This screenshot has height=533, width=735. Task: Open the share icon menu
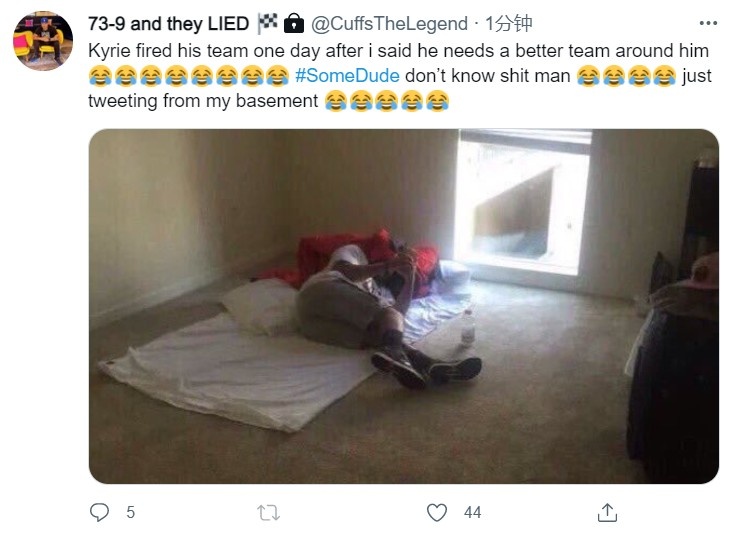click(x=607, y=512)
